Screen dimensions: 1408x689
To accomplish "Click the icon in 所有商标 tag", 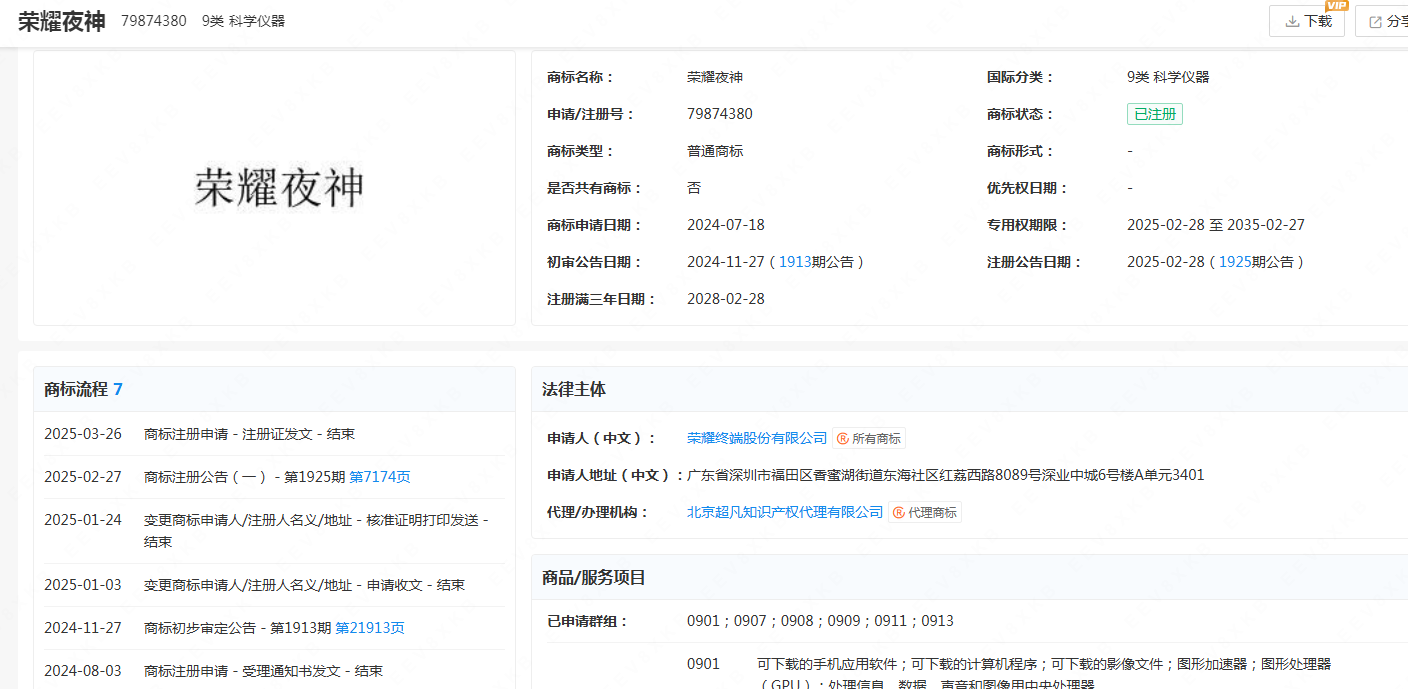I will [843, 438].
